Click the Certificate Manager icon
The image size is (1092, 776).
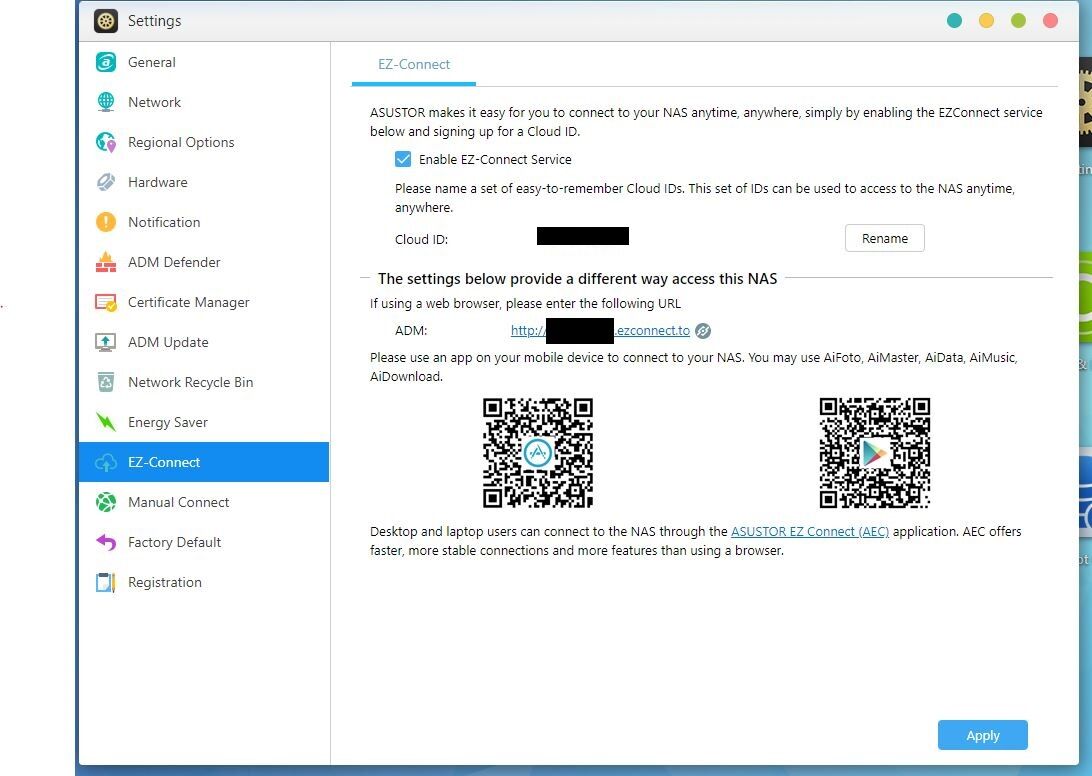point(106,302)
